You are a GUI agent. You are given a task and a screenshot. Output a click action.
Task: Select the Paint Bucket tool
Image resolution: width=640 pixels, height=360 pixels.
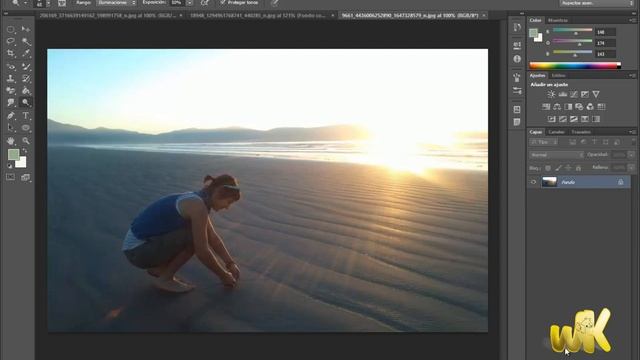point(26,91)
